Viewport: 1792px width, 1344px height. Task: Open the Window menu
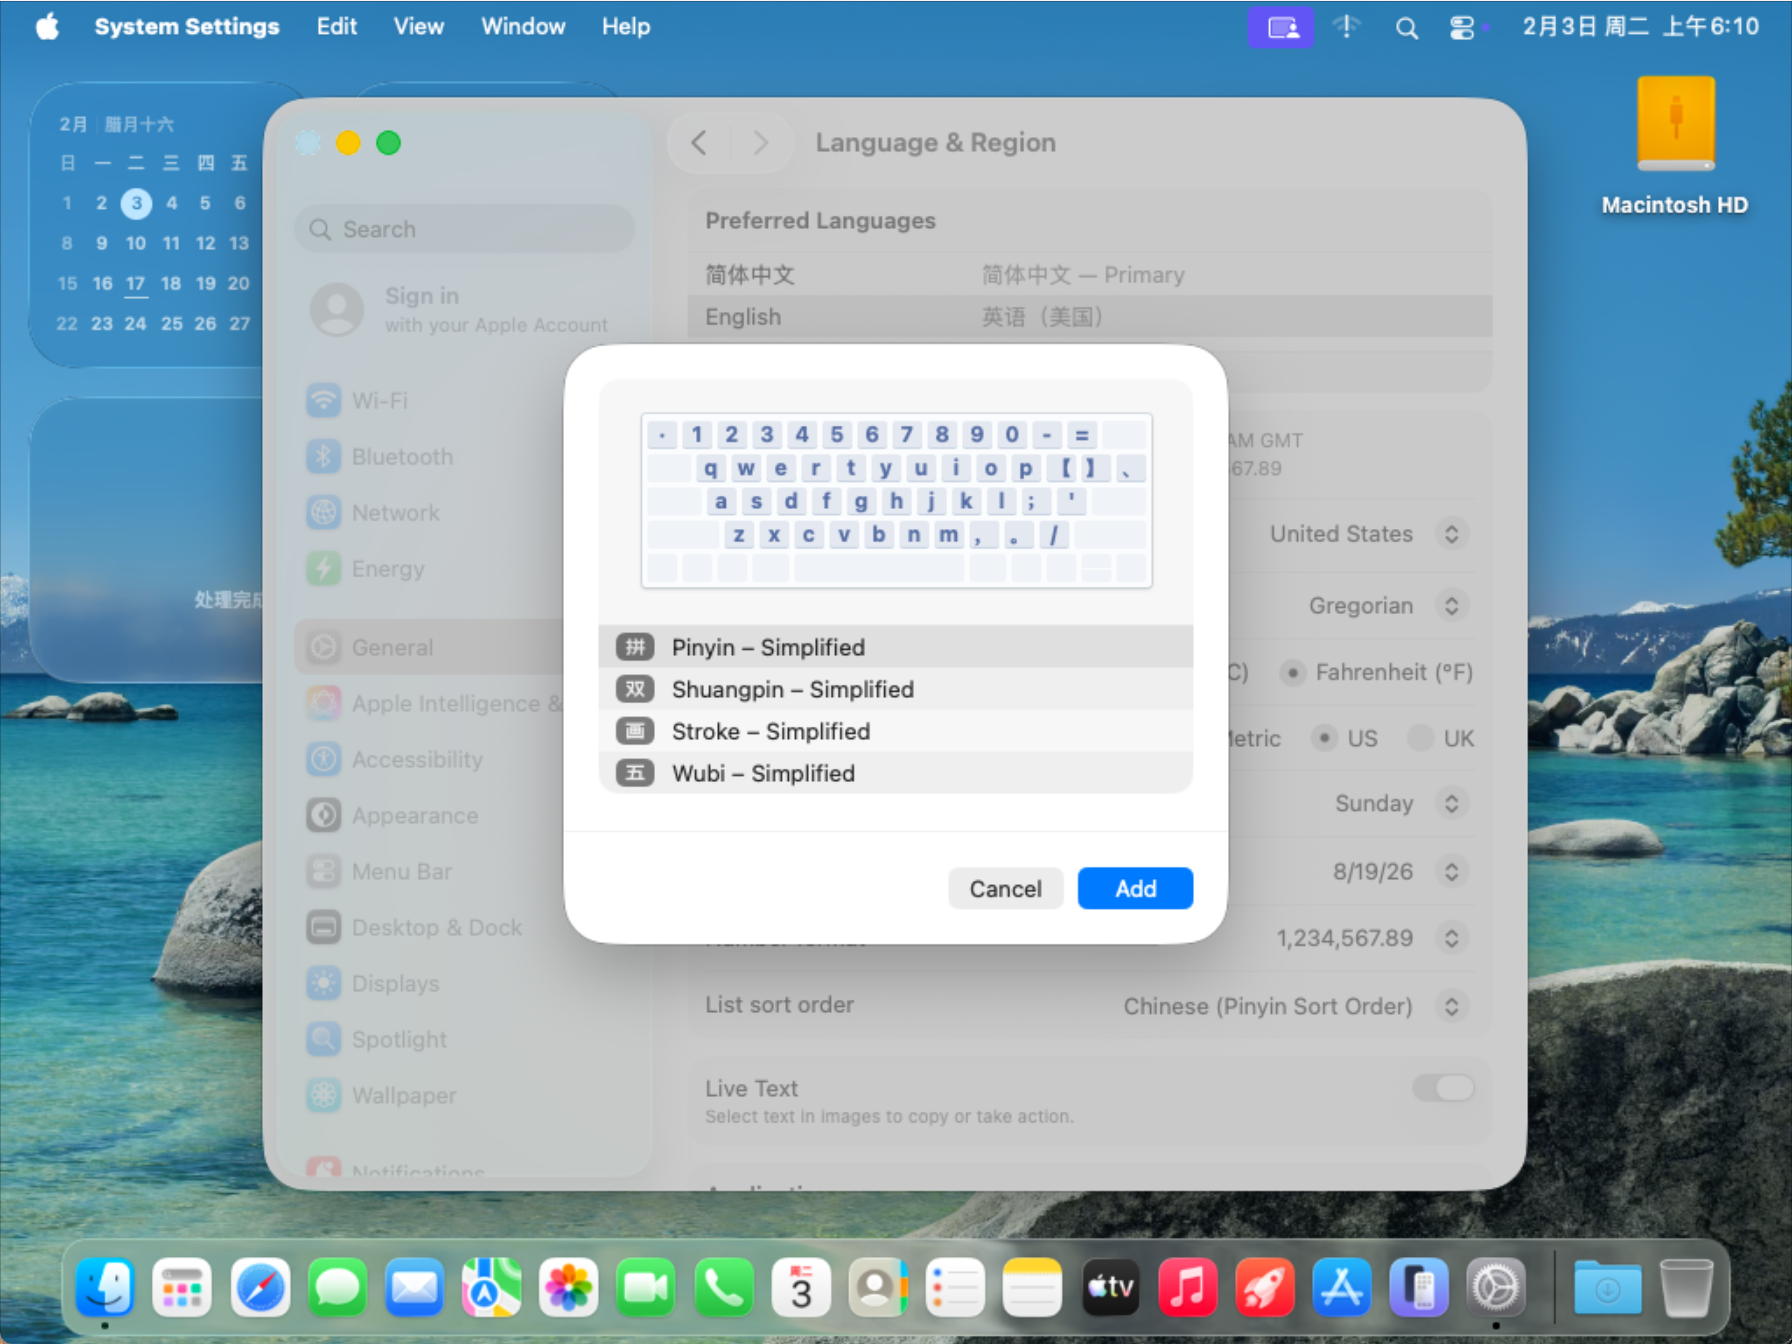click(x=523, y=27)
